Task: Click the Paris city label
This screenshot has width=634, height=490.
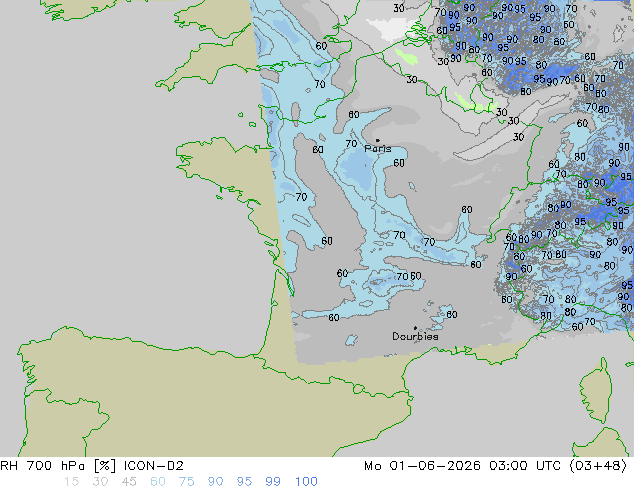Action: coord(378,149)
